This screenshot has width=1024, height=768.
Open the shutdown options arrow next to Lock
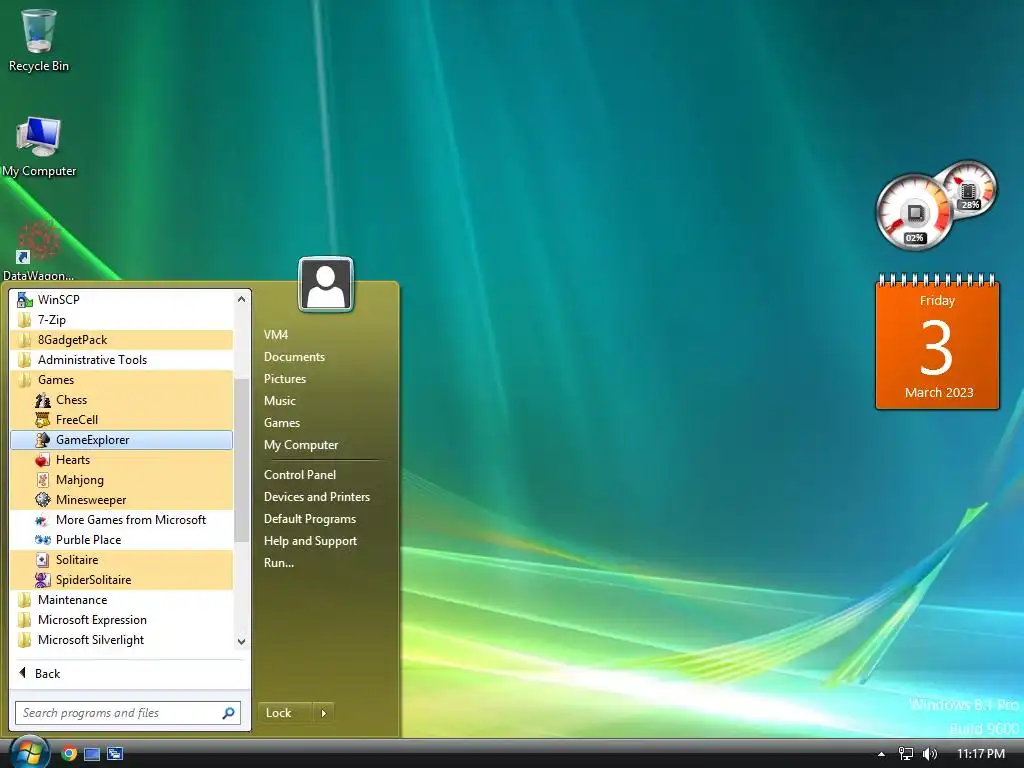pos(323,712)
